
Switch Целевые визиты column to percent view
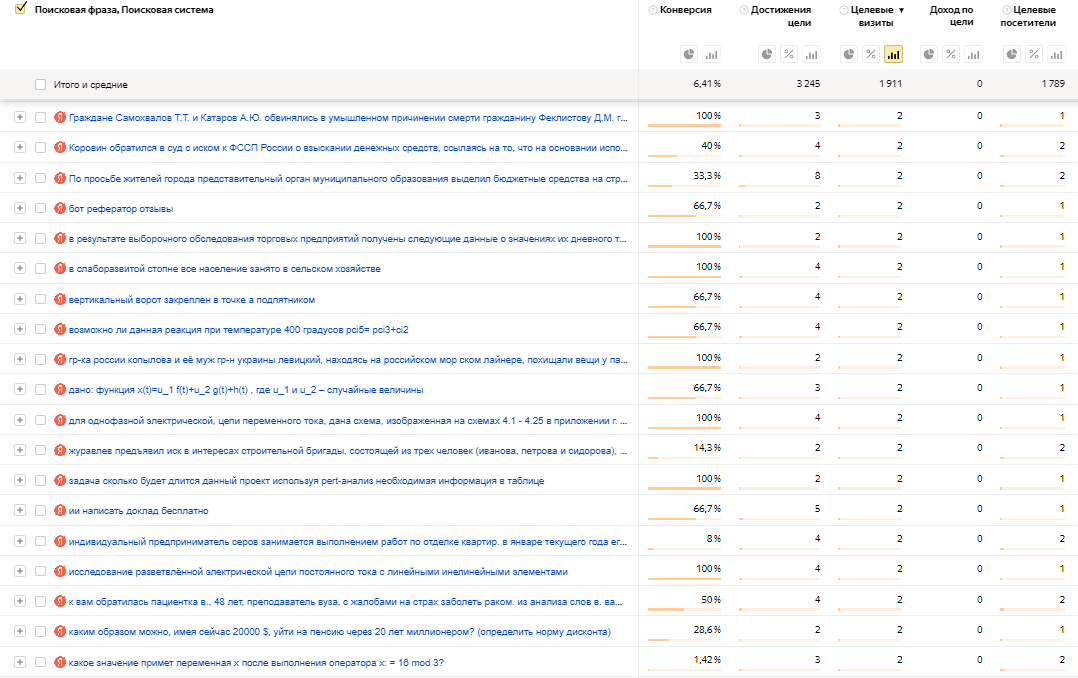[x=871, y=54]
